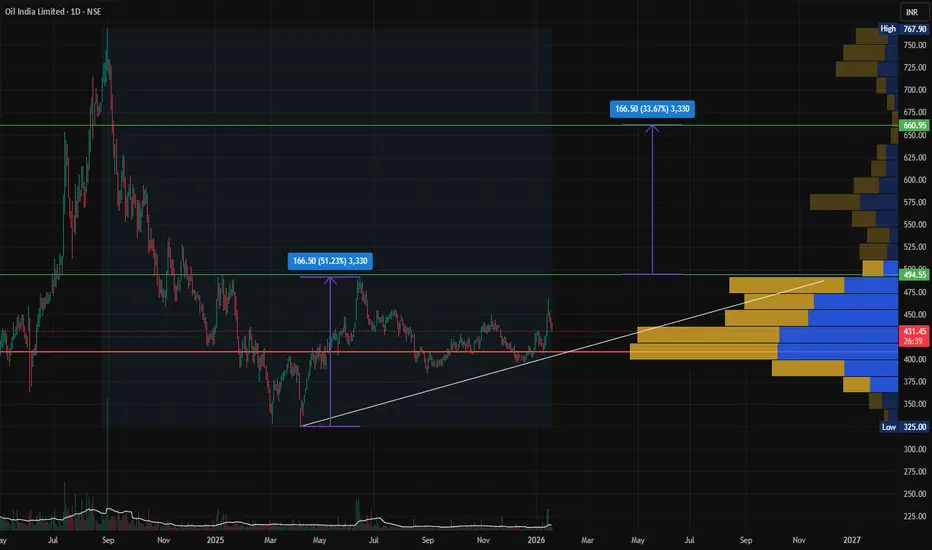Click the 300.00 price axis value
932x550 pixels.
(915, 450)
